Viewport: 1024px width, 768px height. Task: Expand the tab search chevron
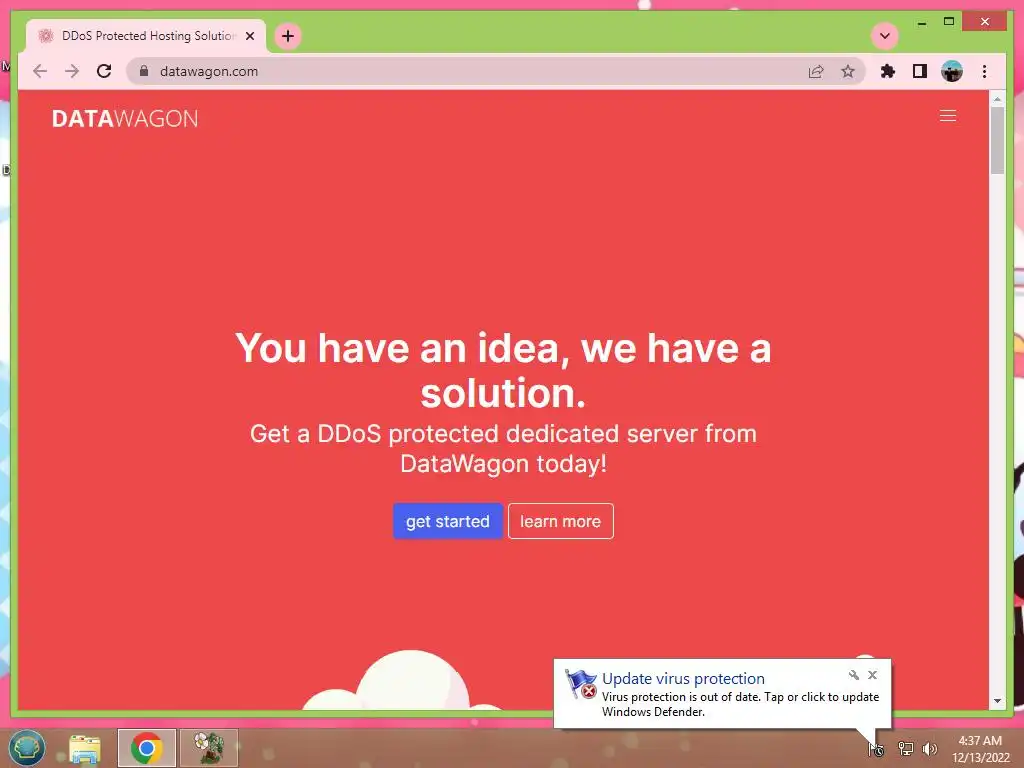[x=885, y=36]
